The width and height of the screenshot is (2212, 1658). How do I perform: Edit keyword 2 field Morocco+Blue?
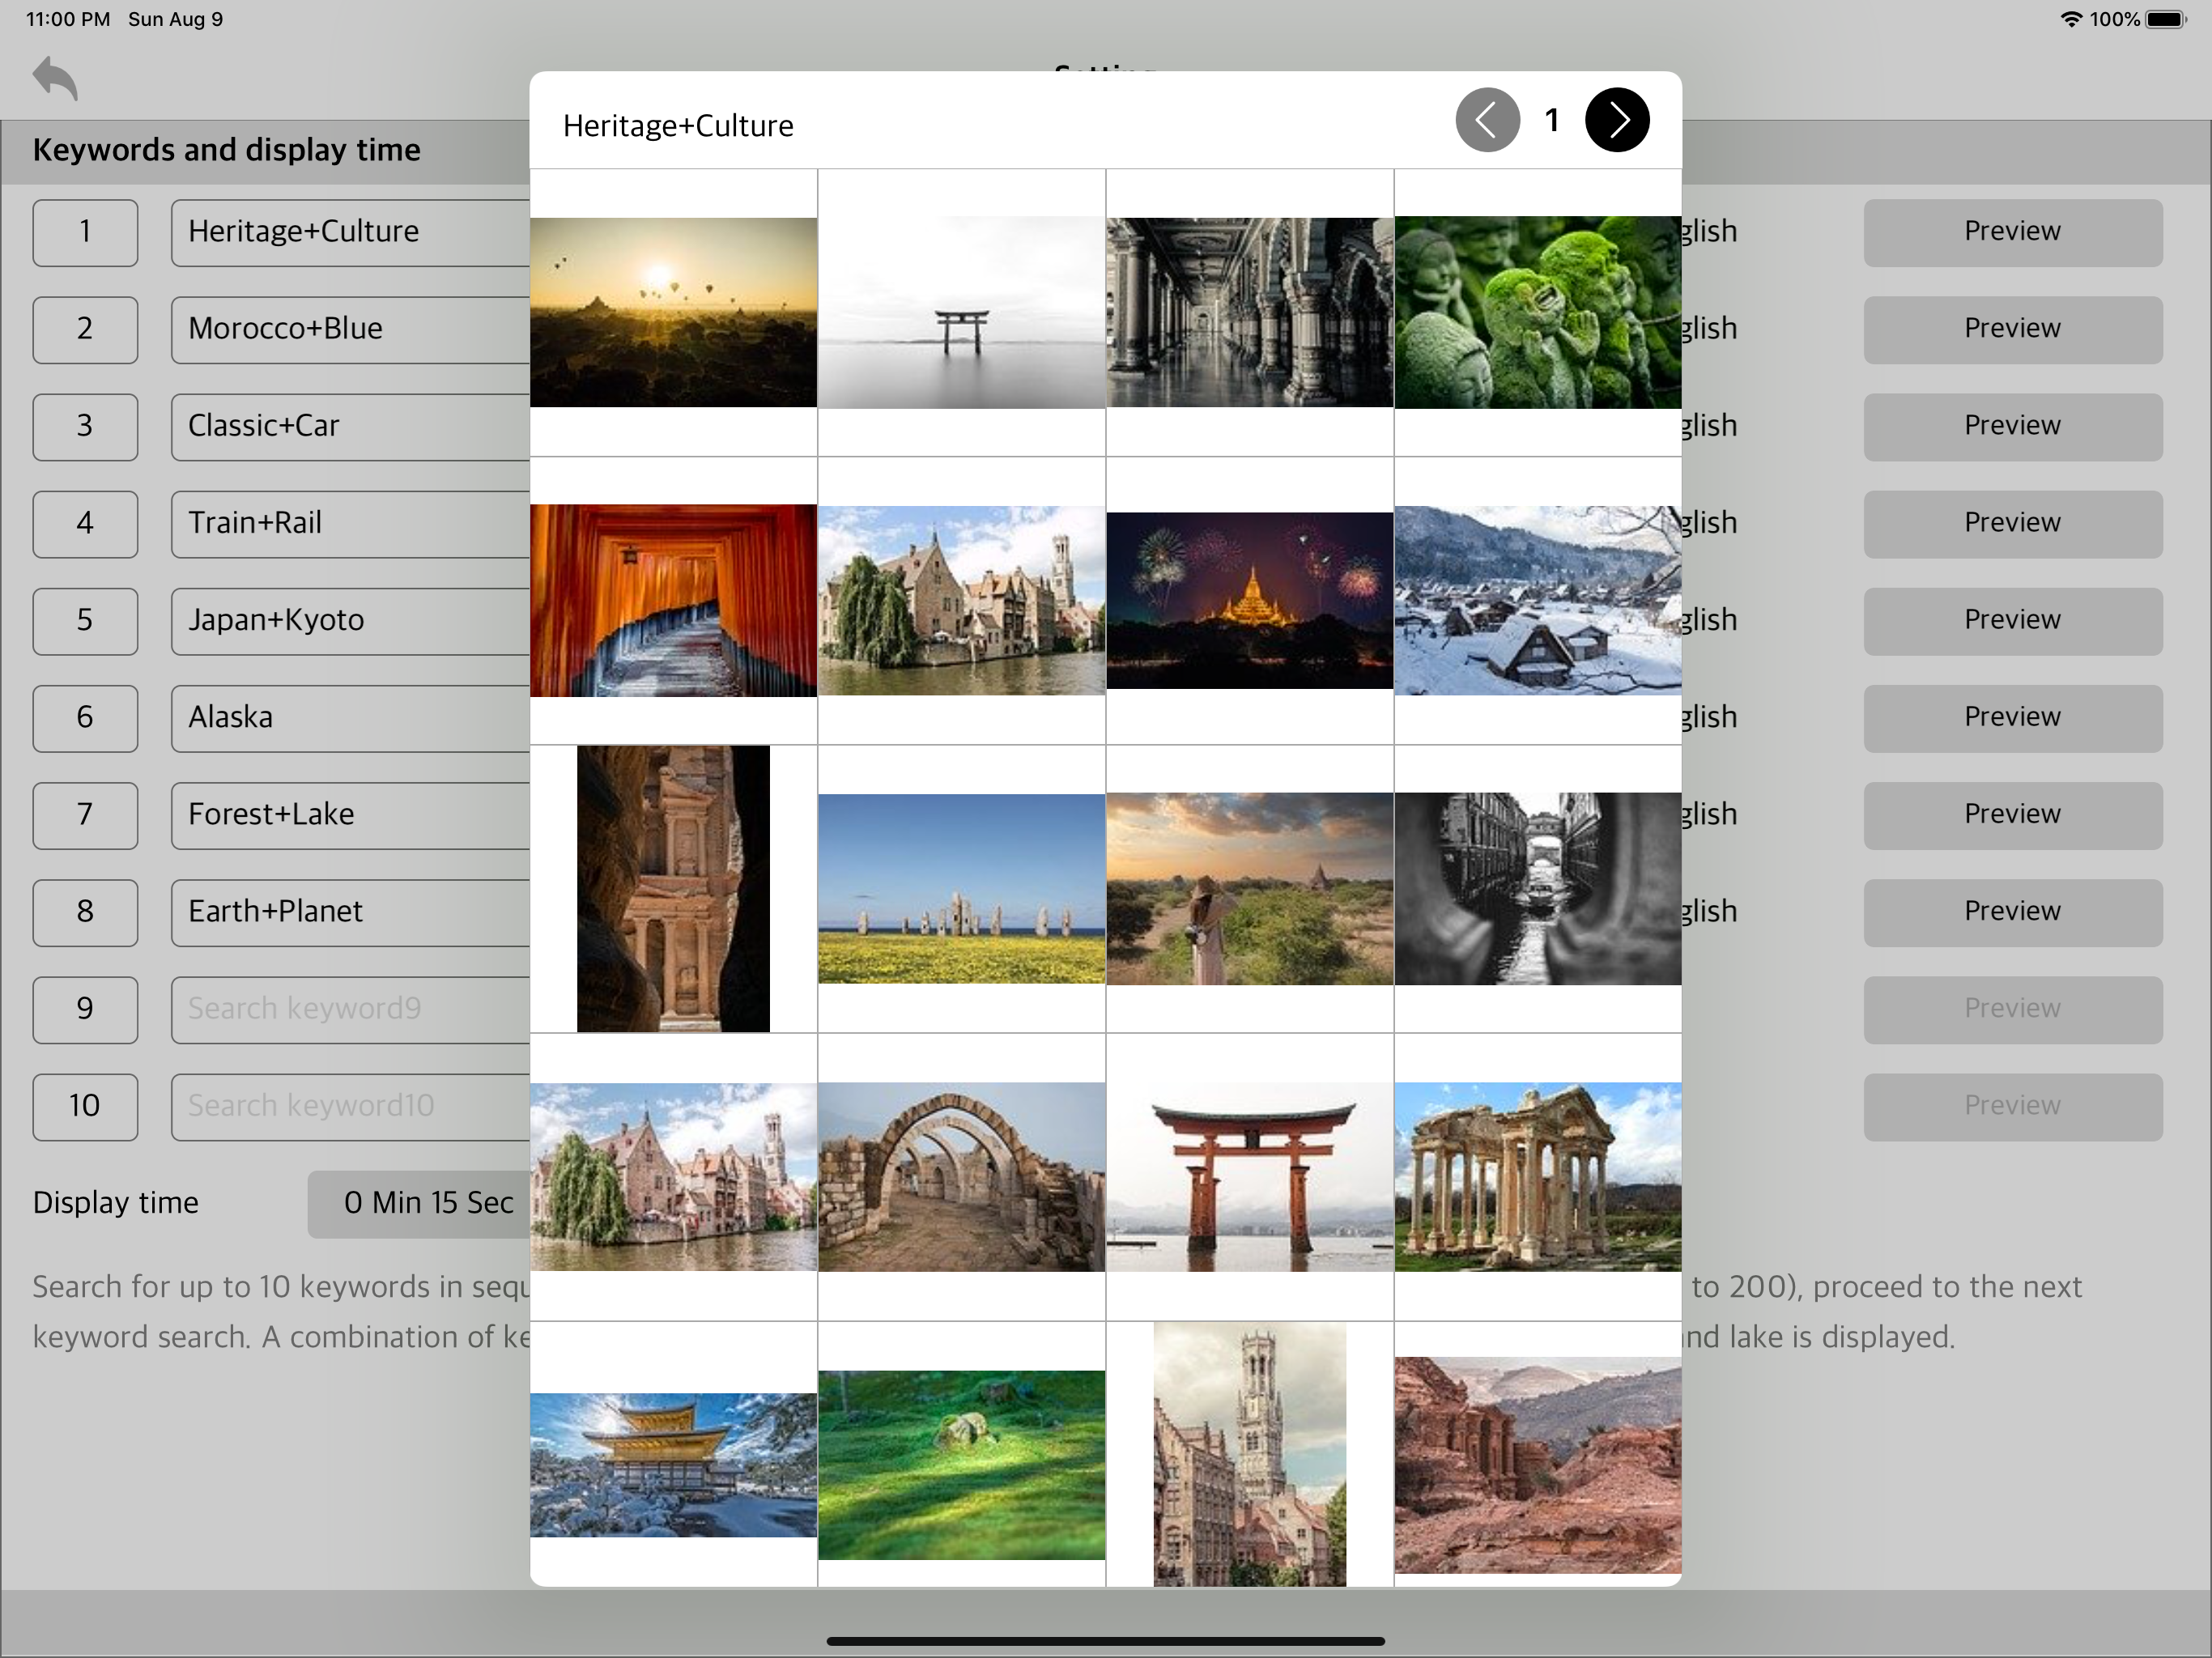(x=350, y=329)
